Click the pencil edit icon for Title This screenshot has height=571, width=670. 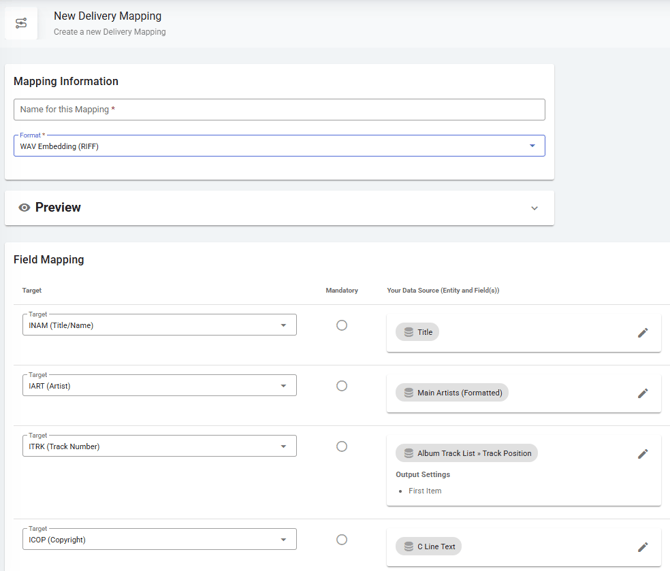(643, 332)
